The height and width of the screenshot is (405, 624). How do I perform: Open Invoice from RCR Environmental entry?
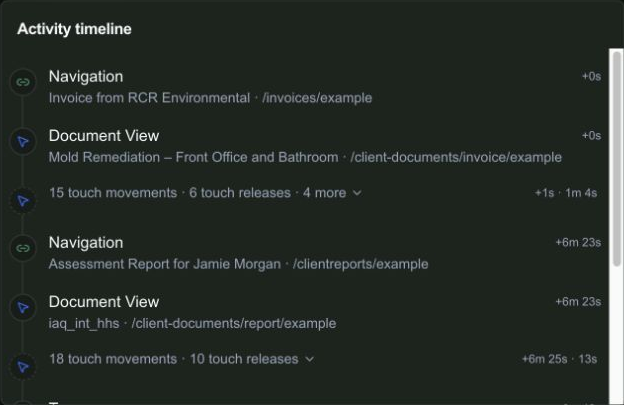point(149,98)
